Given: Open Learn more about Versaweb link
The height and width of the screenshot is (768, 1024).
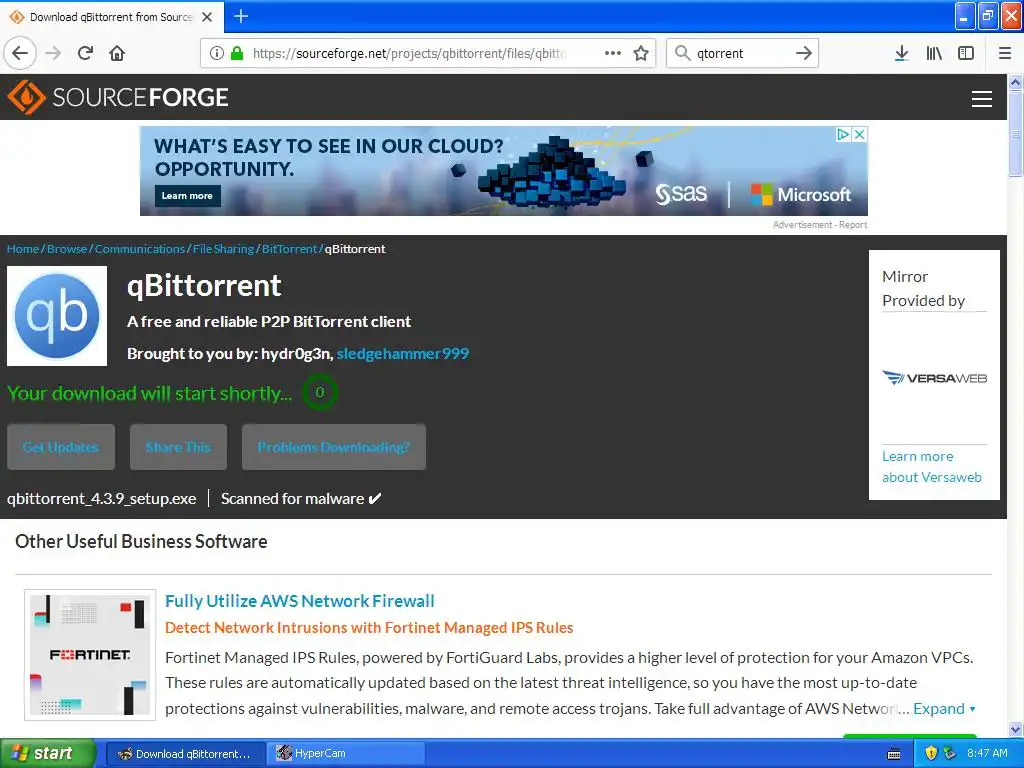Looking at the screenshot, I should pos(932,466).
